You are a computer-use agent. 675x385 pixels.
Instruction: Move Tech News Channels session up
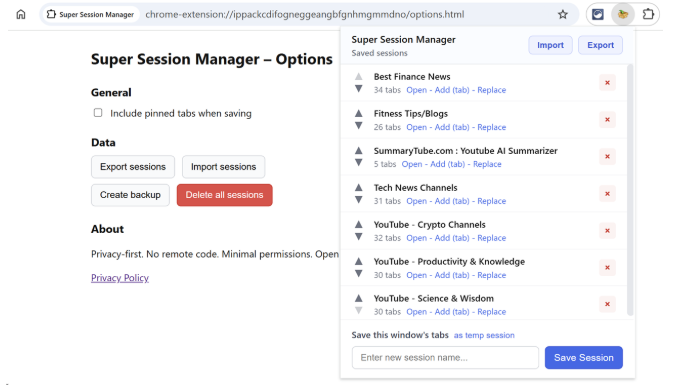coord(359,187)
